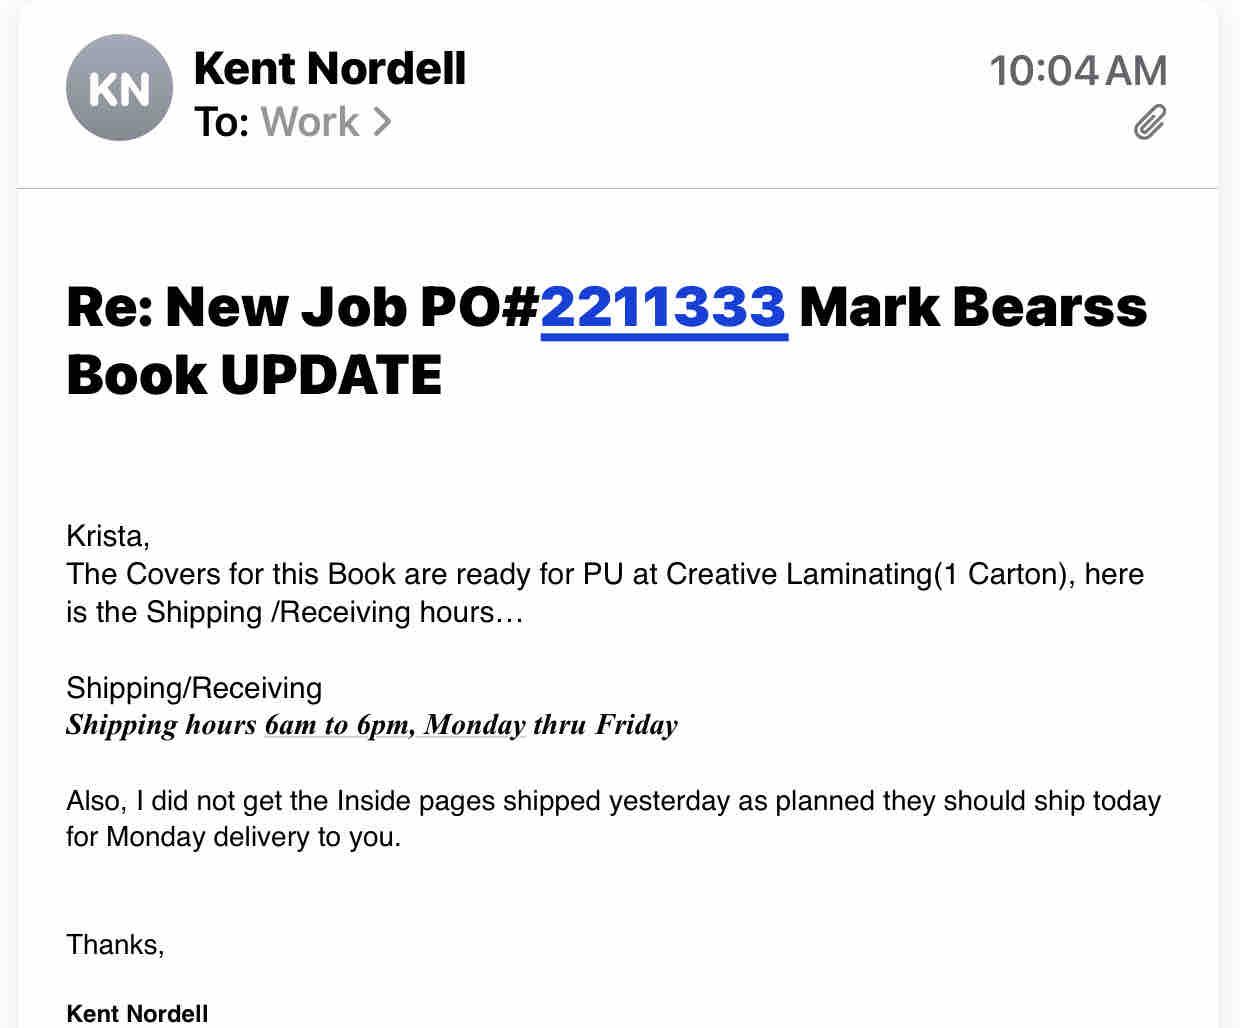Expand recipient details with the chevron
Screen dimensions: 1240x1028
pos(383,122)
